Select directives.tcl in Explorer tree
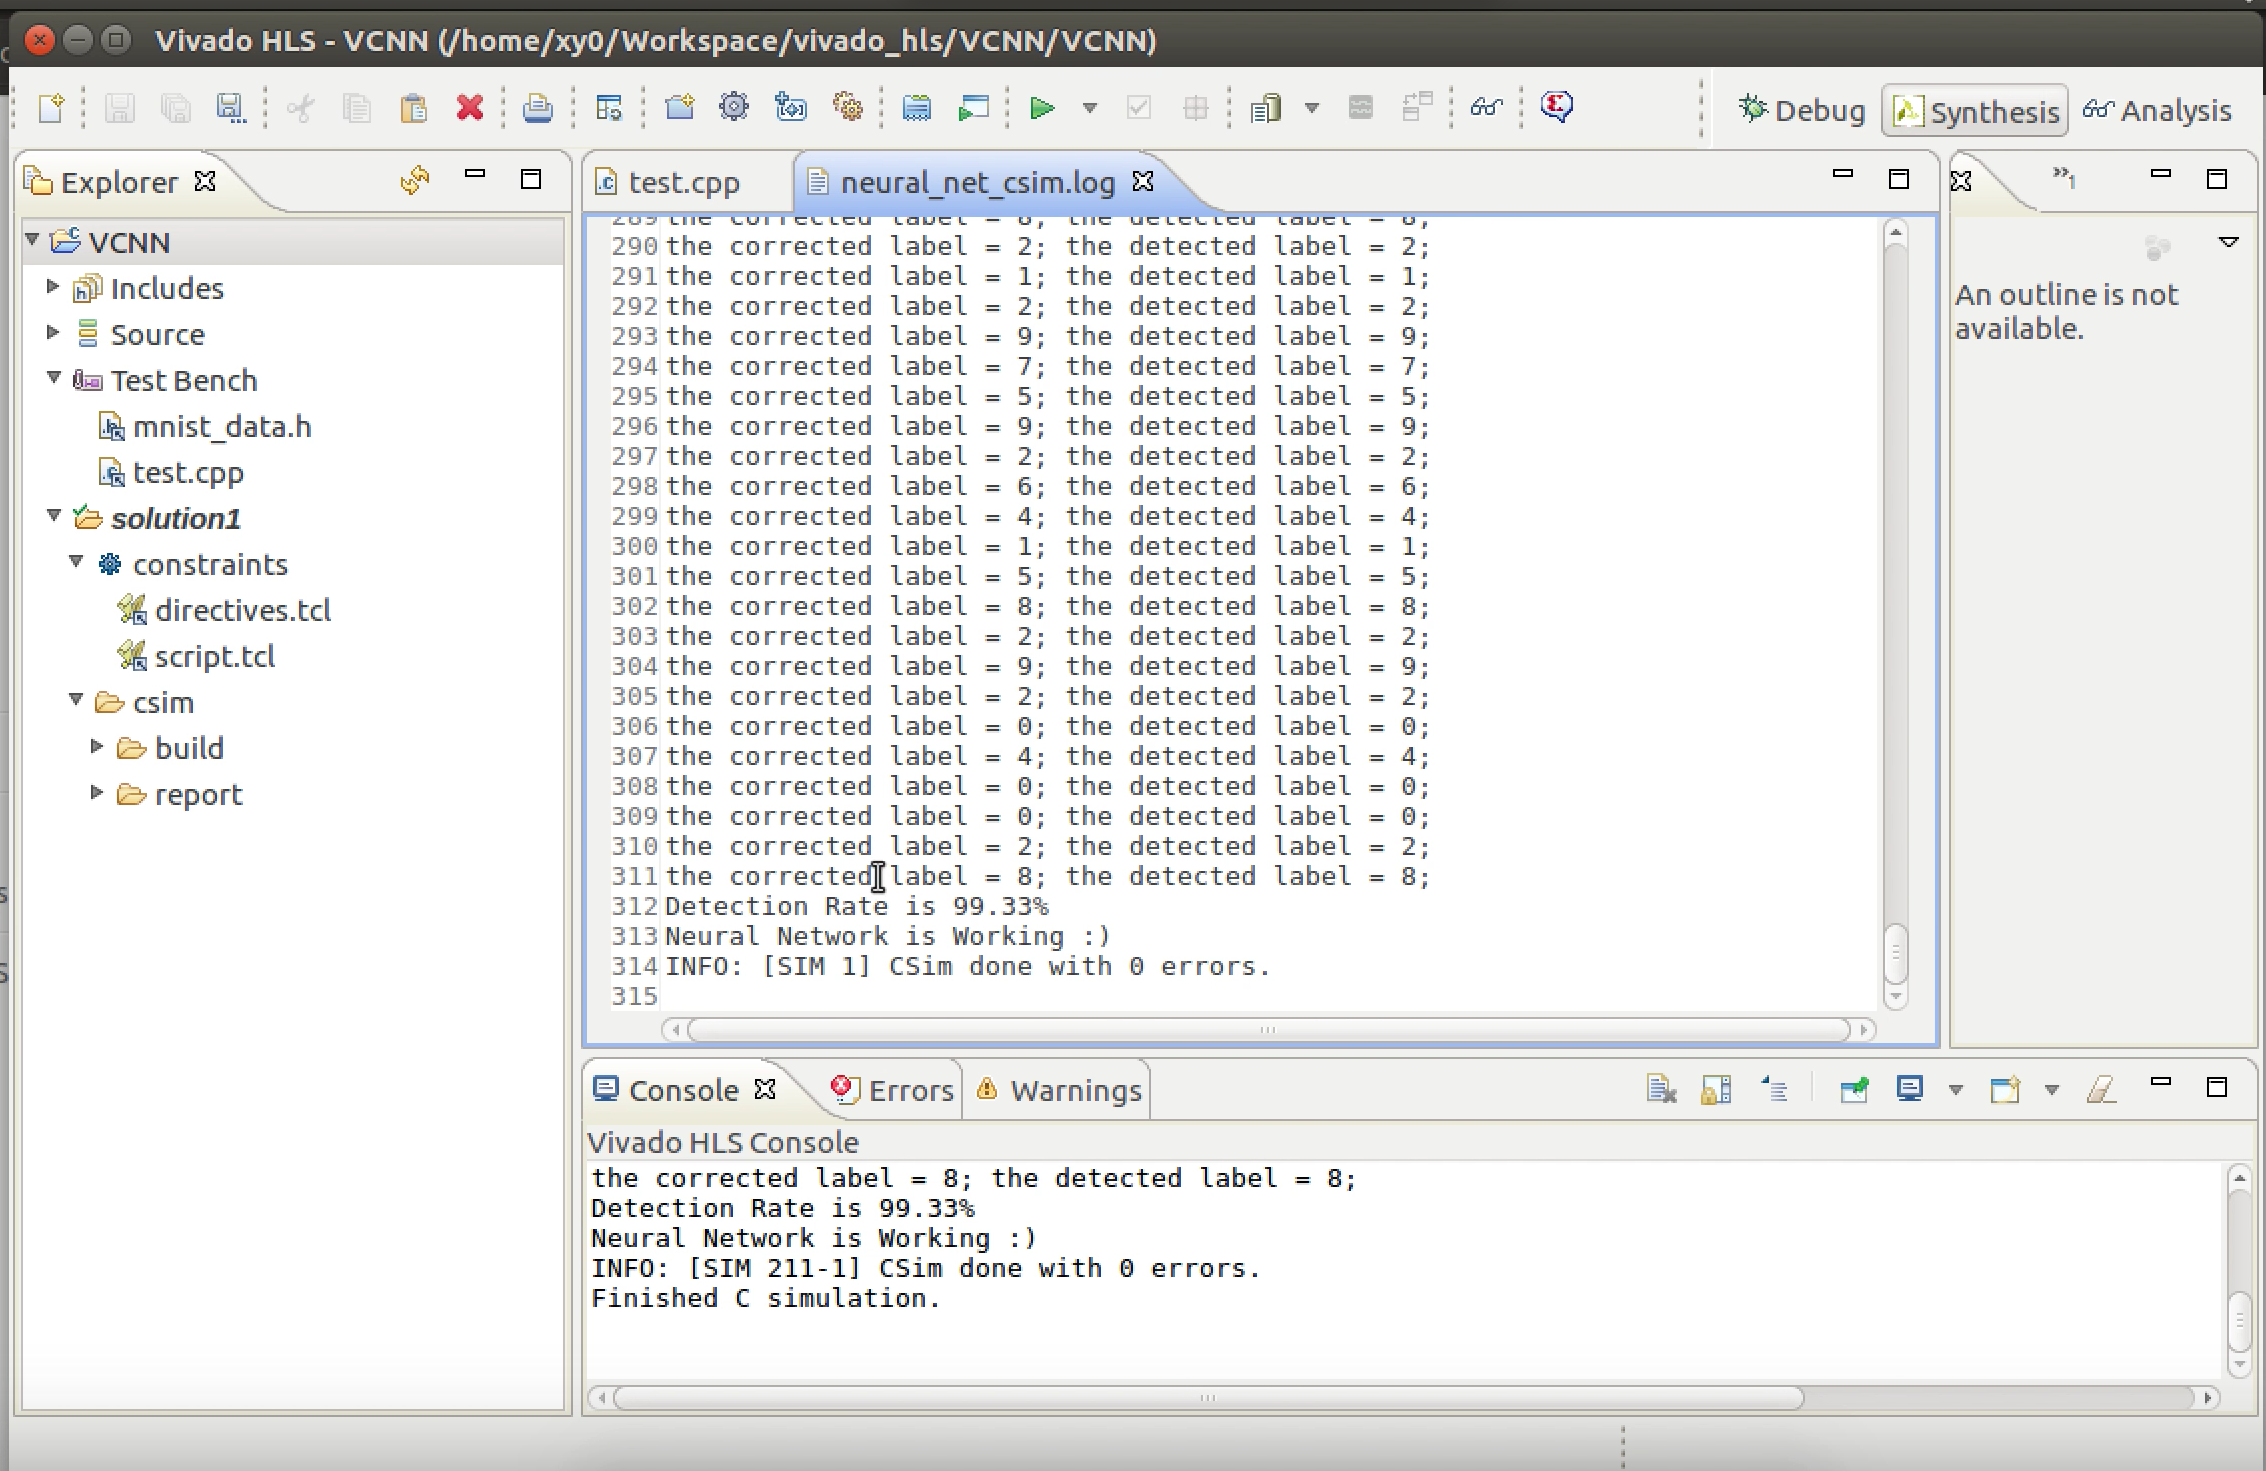This screenshot has height=1471, width=2266. point(242,610)
